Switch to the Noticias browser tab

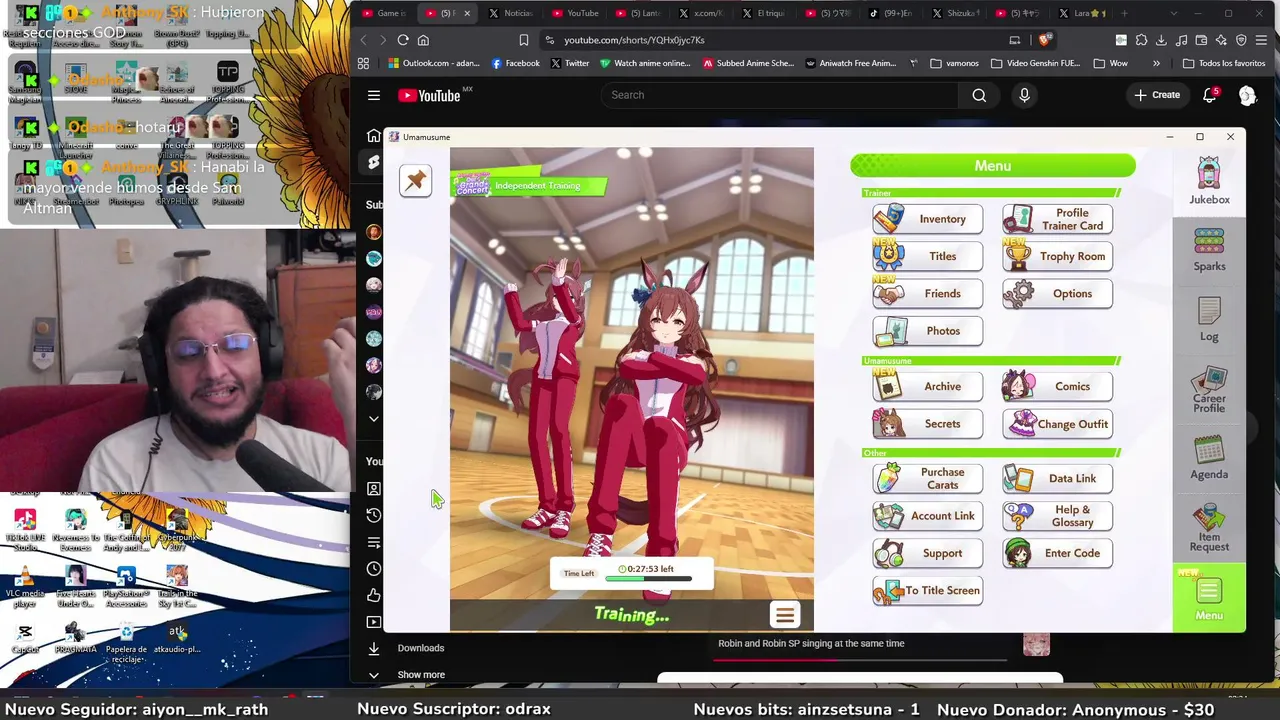pos(511,14)
